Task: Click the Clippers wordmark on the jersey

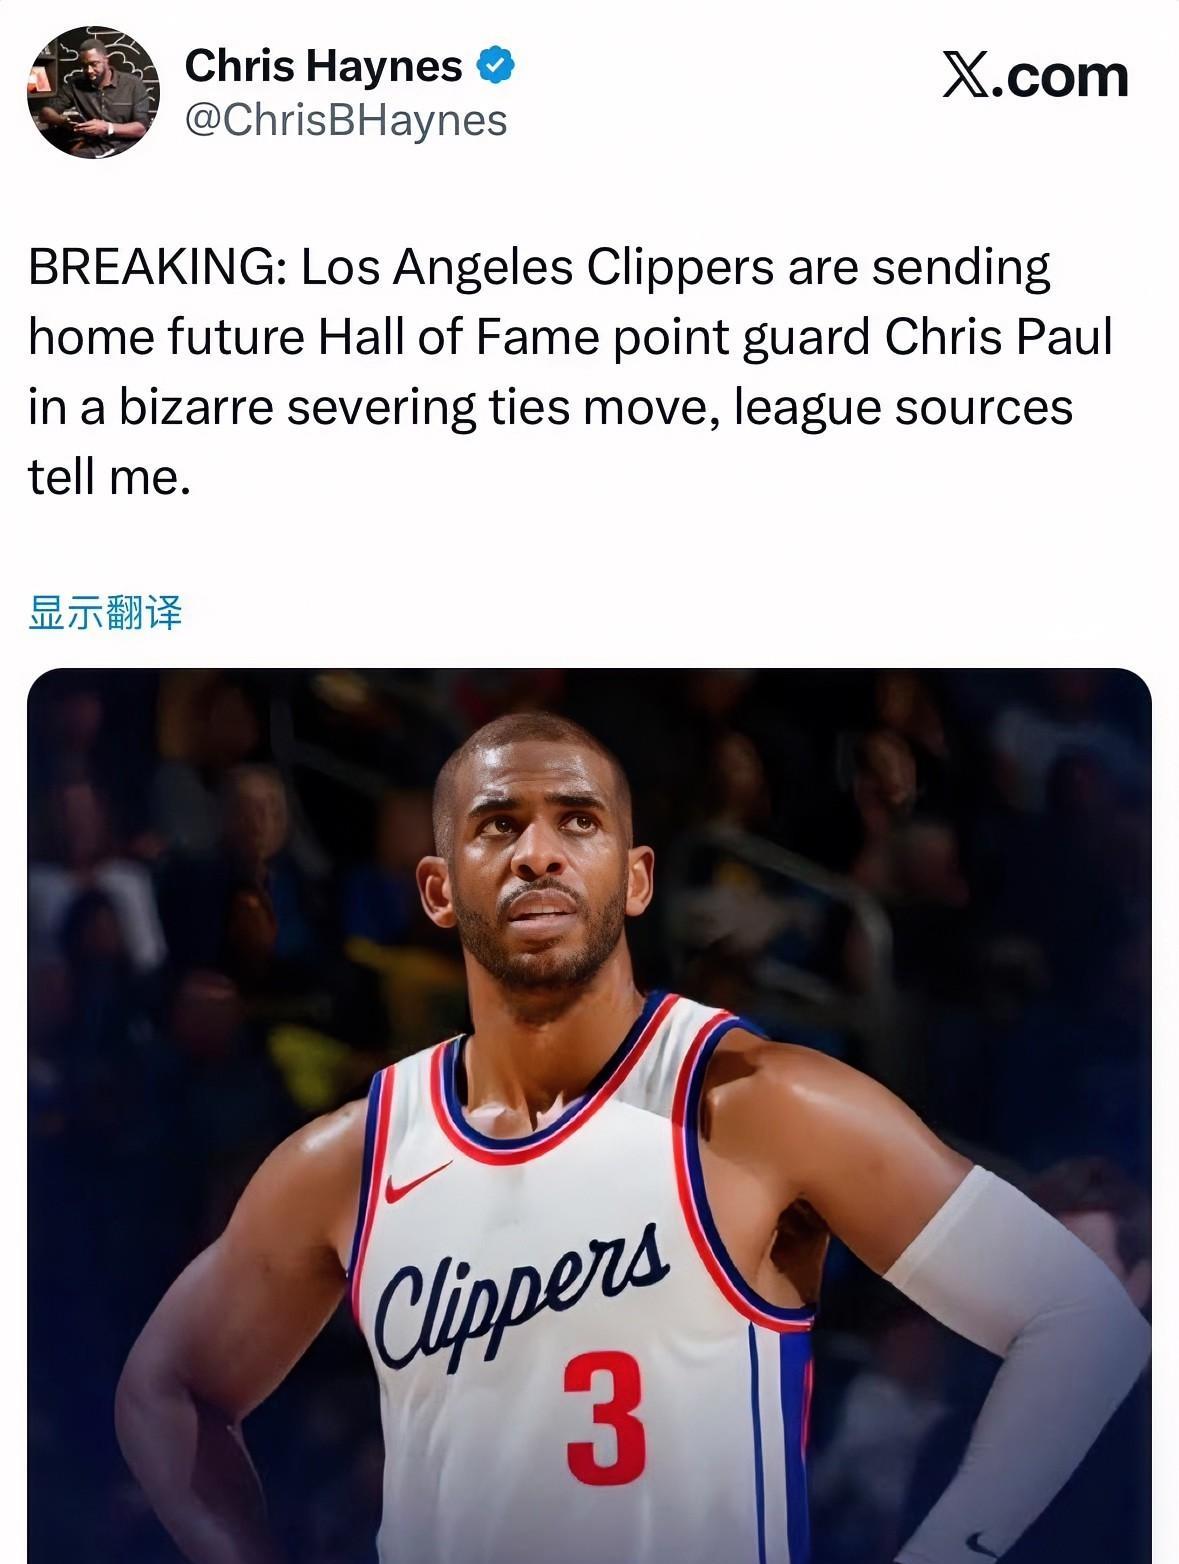Action: [x=521, y=1295]
